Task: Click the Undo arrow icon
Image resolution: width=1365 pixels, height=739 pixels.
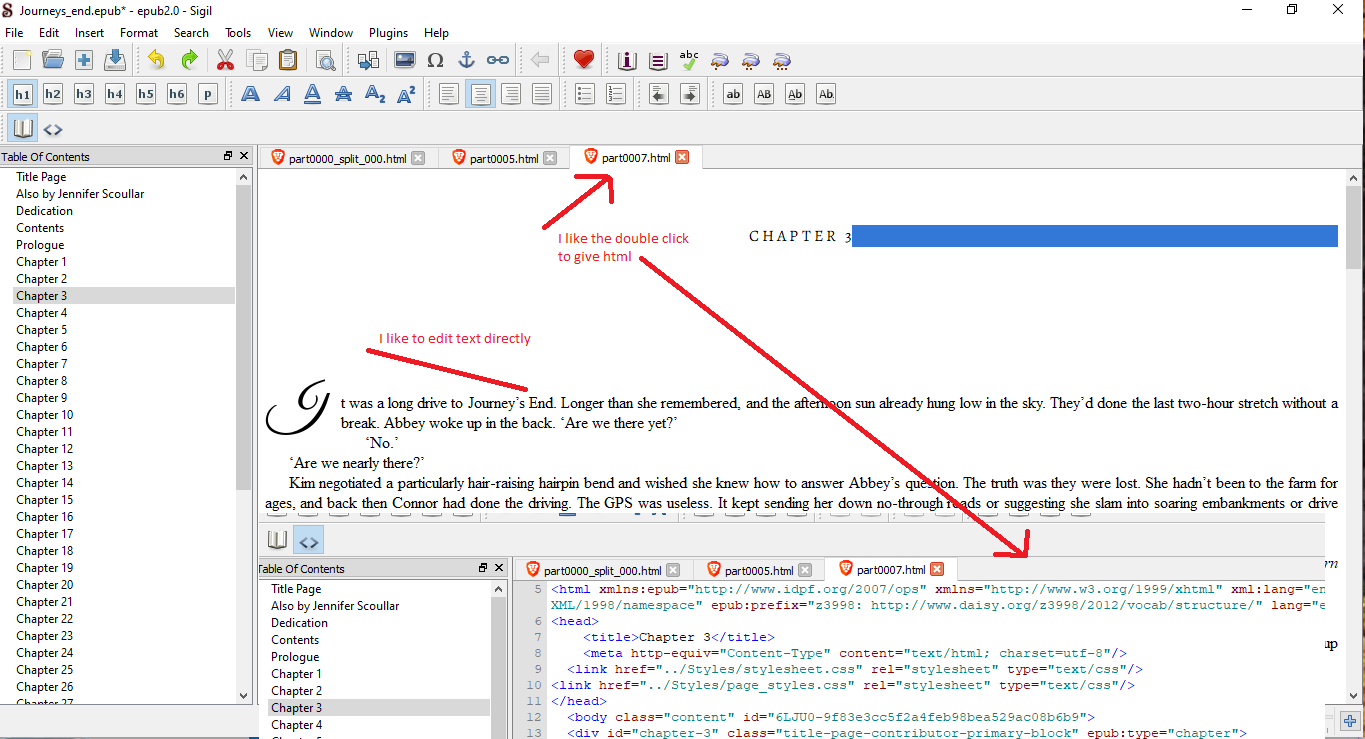Action: (156, 60)
